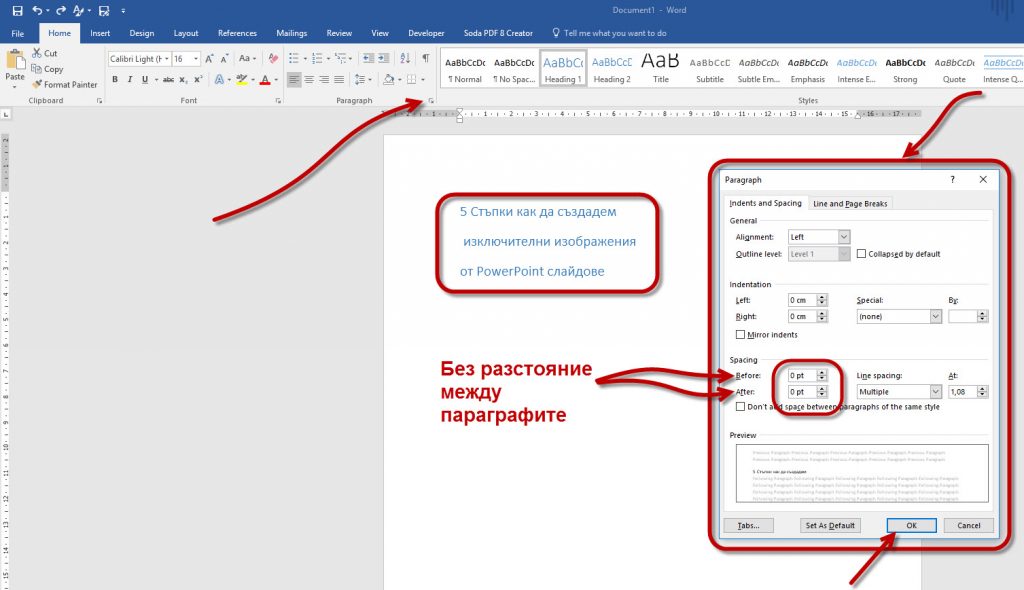This screenshot has width=1024, height=590.
Task: Switch to the Line and Page Breaks tab
Action: 850,204
